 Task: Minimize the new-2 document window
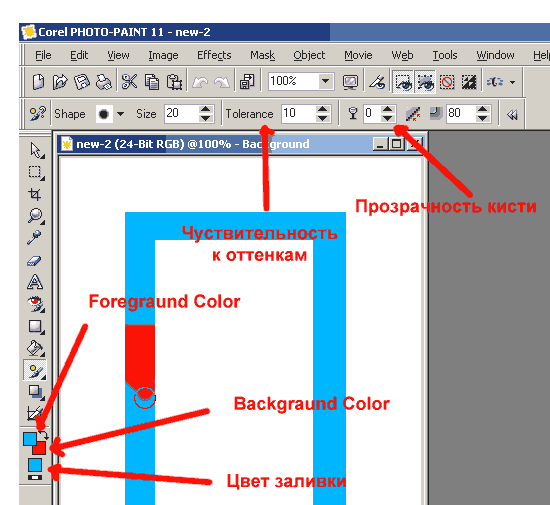tap(380, 144)
